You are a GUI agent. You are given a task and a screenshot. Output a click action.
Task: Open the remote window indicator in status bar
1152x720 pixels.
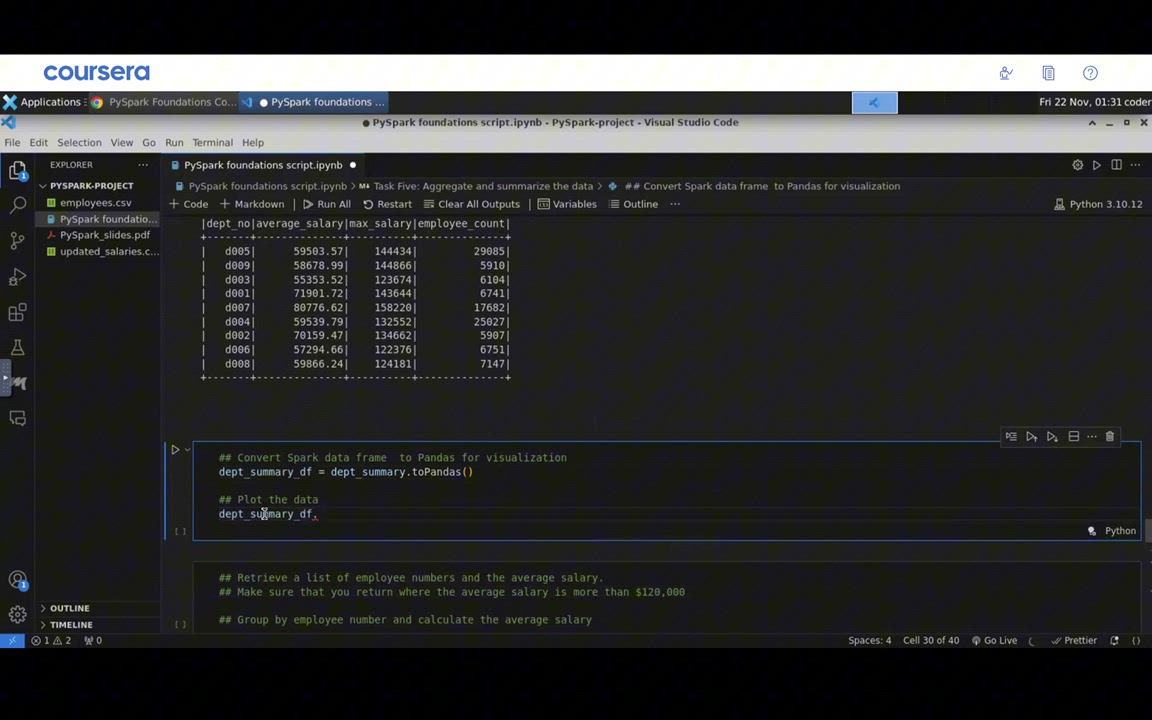coord(12,641)
